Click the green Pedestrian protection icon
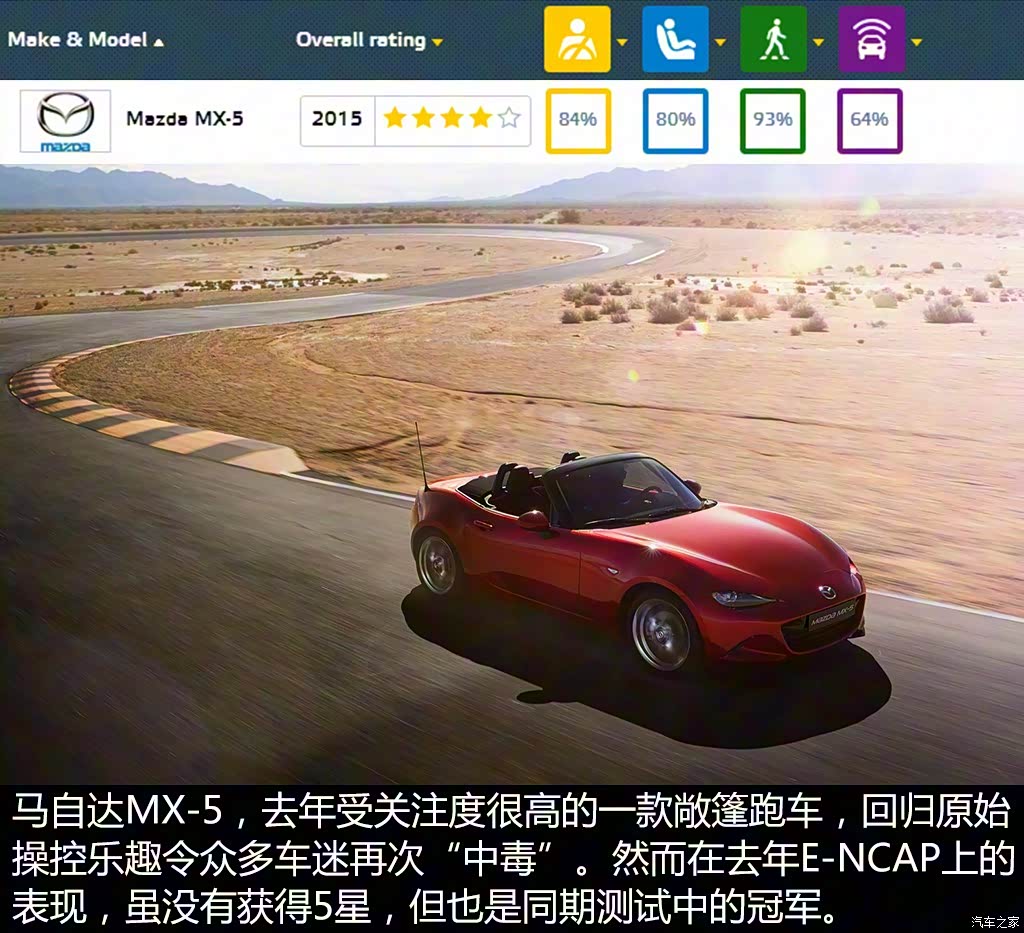The height and width of the screenshot is (933, 1024). [x=772, y=40]
